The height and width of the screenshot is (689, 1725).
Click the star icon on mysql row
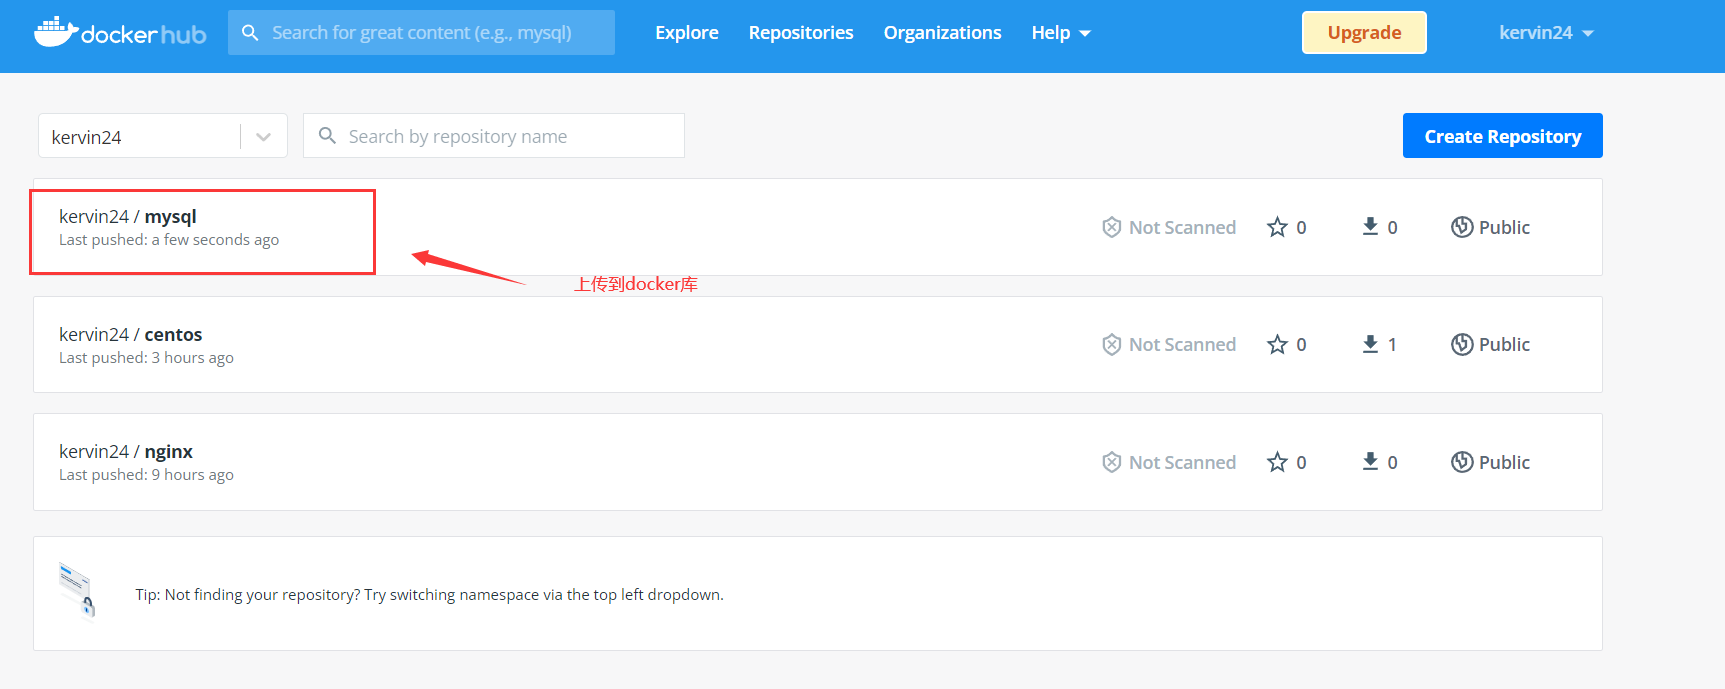[x=1277, y=227]
